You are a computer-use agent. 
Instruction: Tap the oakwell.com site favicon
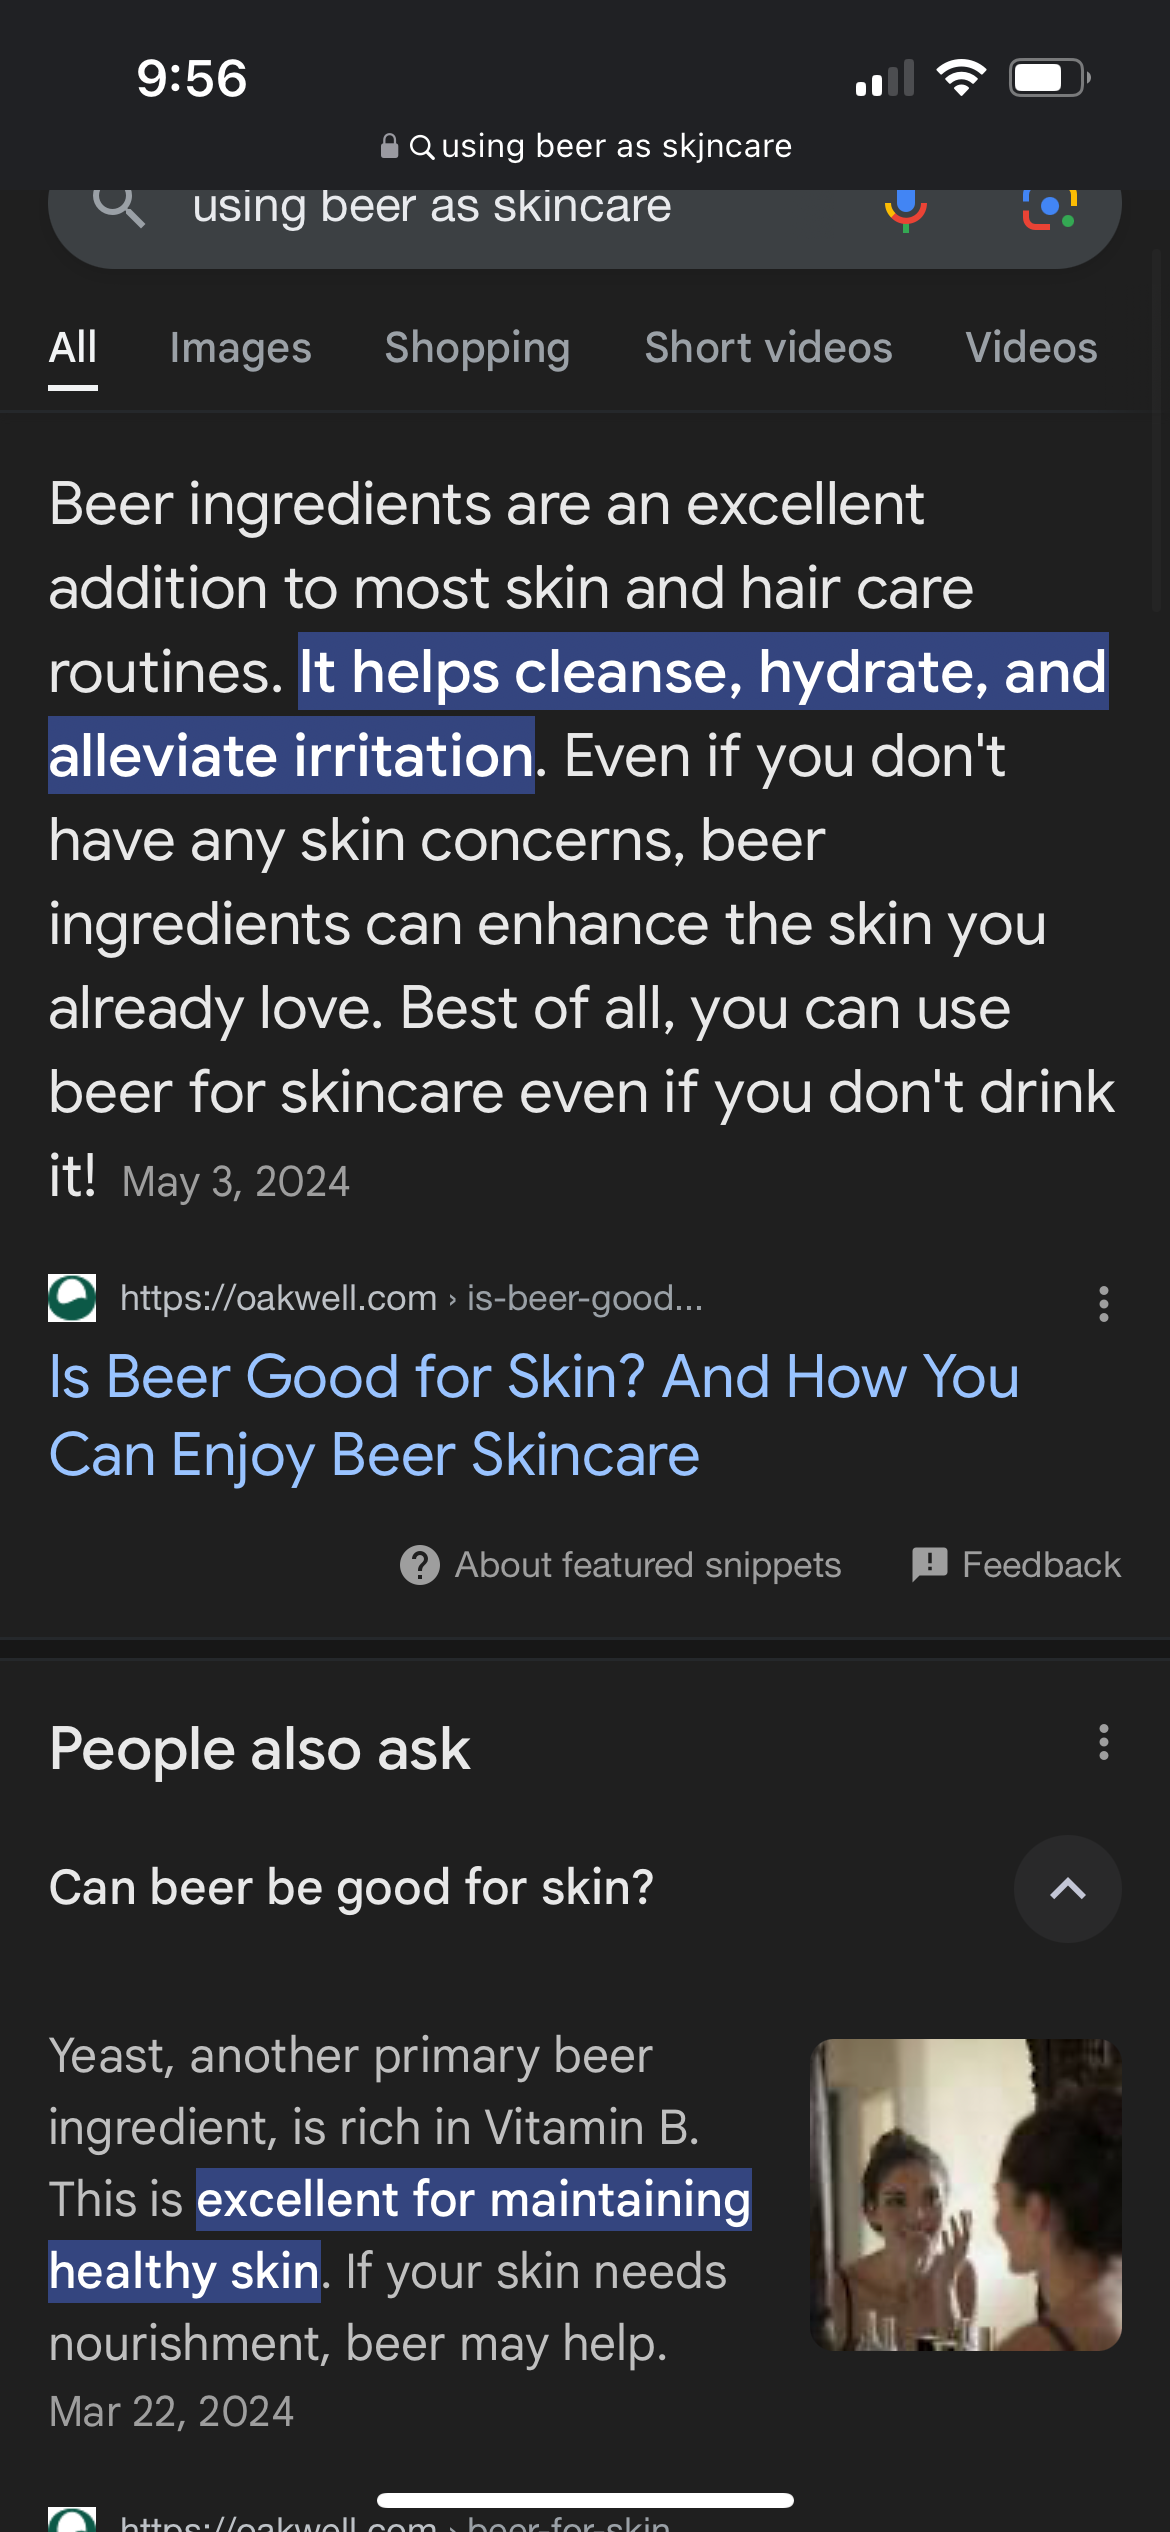pos(73,1298)
